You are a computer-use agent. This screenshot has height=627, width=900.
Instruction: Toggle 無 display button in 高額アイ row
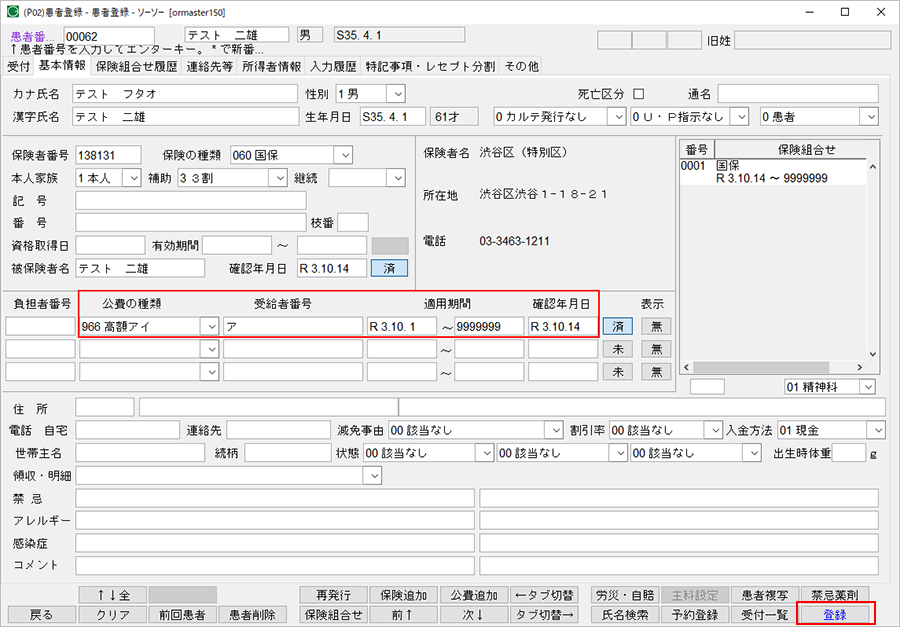point(656,326)
